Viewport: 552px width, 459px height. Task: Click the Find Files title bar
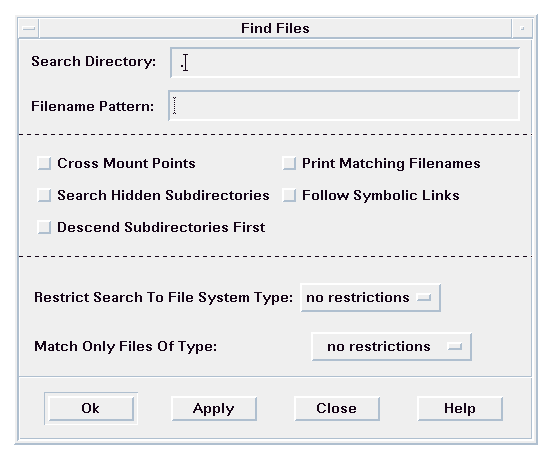pyautogui.click(x=275, y=28)
